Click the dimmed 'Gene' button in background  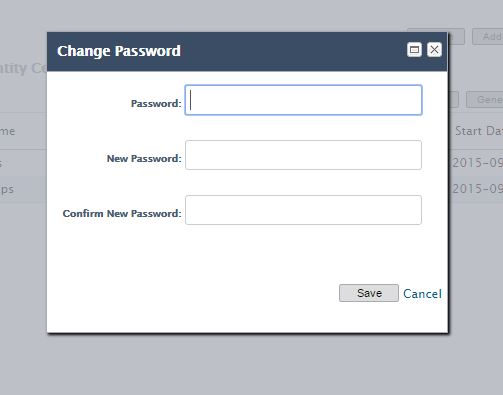[485, 99]
